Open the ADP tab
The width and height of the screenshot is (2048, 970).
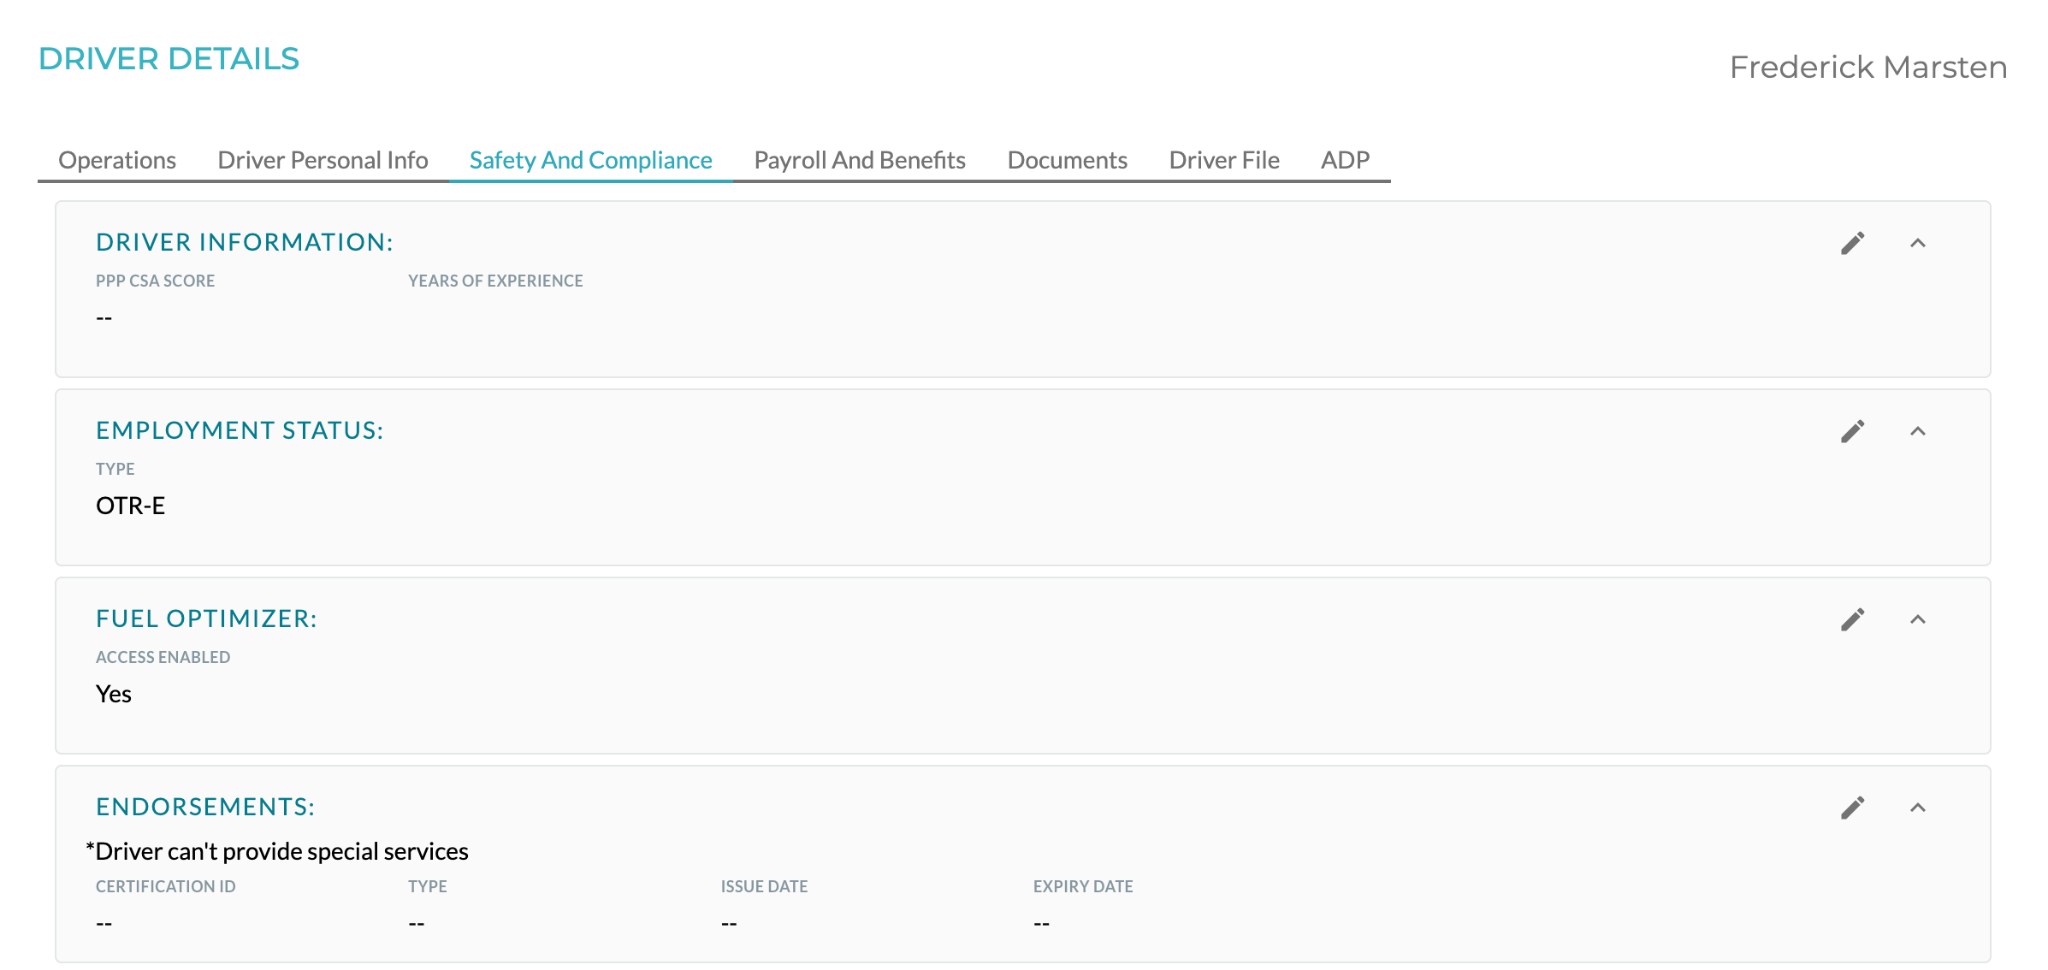[x=1345, y=160]
